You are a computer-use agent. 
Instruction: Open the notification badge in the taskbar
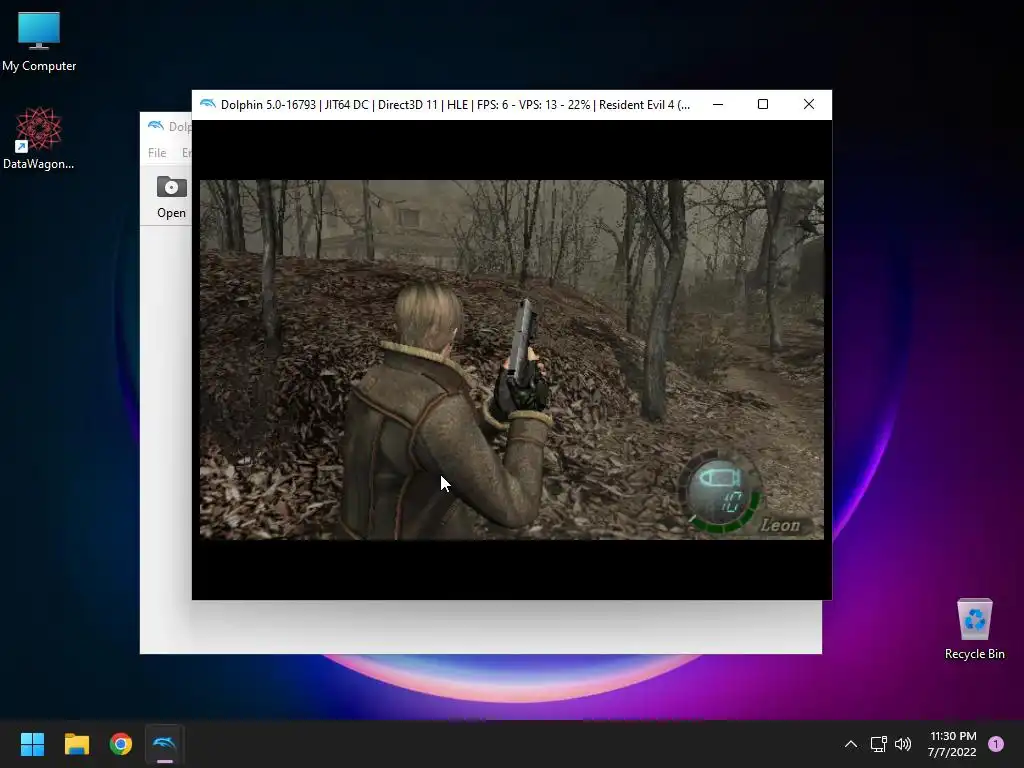[x=996, y=744]
